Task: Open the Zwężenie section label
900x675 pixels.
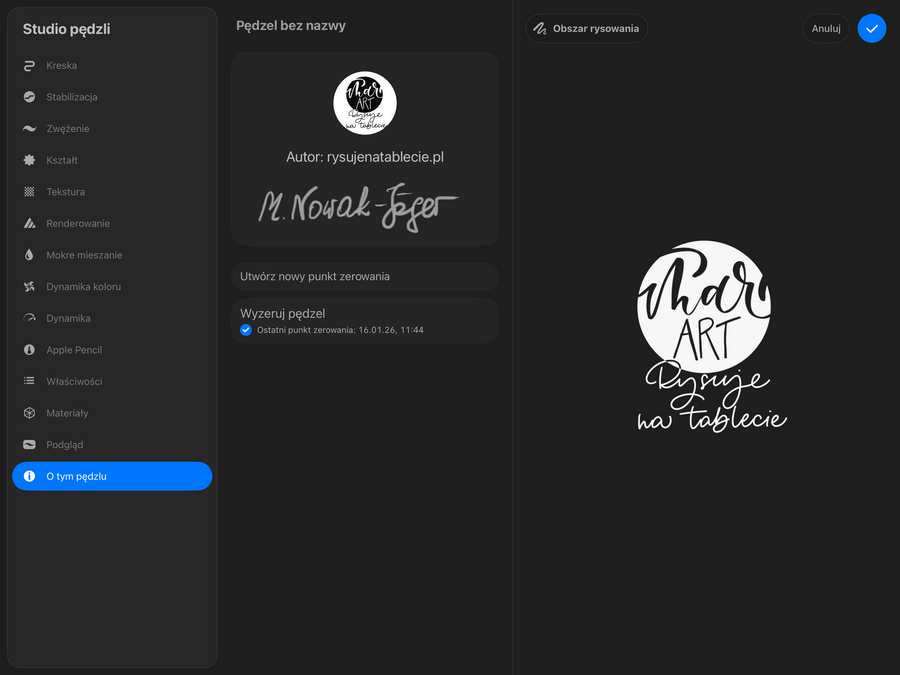Action: 68,129
